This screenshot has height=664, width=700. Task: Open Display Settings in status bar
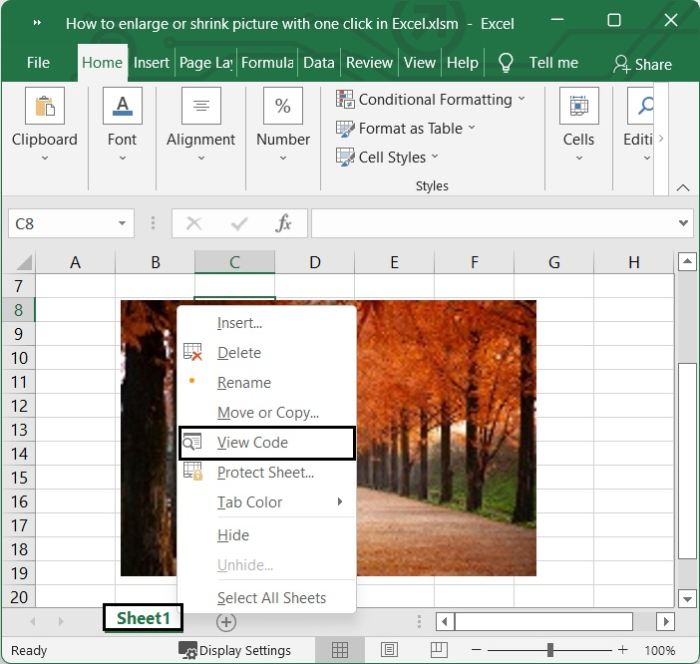pos(235,650)
